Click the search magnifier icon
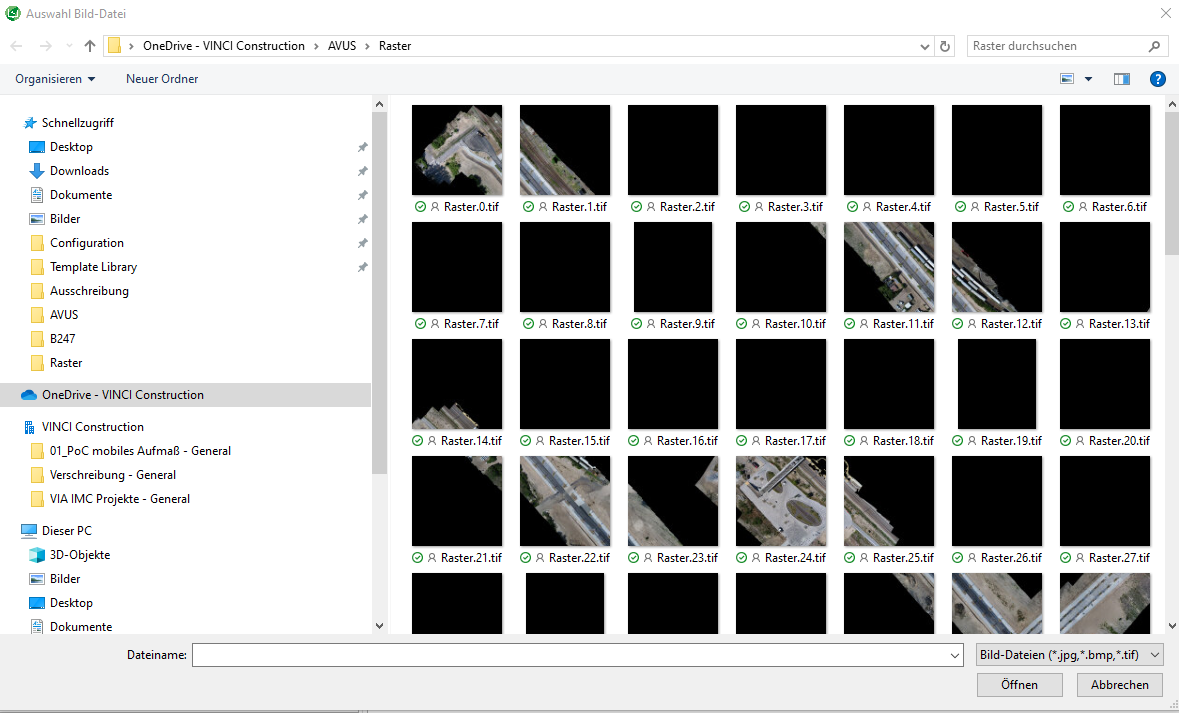 tap(1154, 46)
